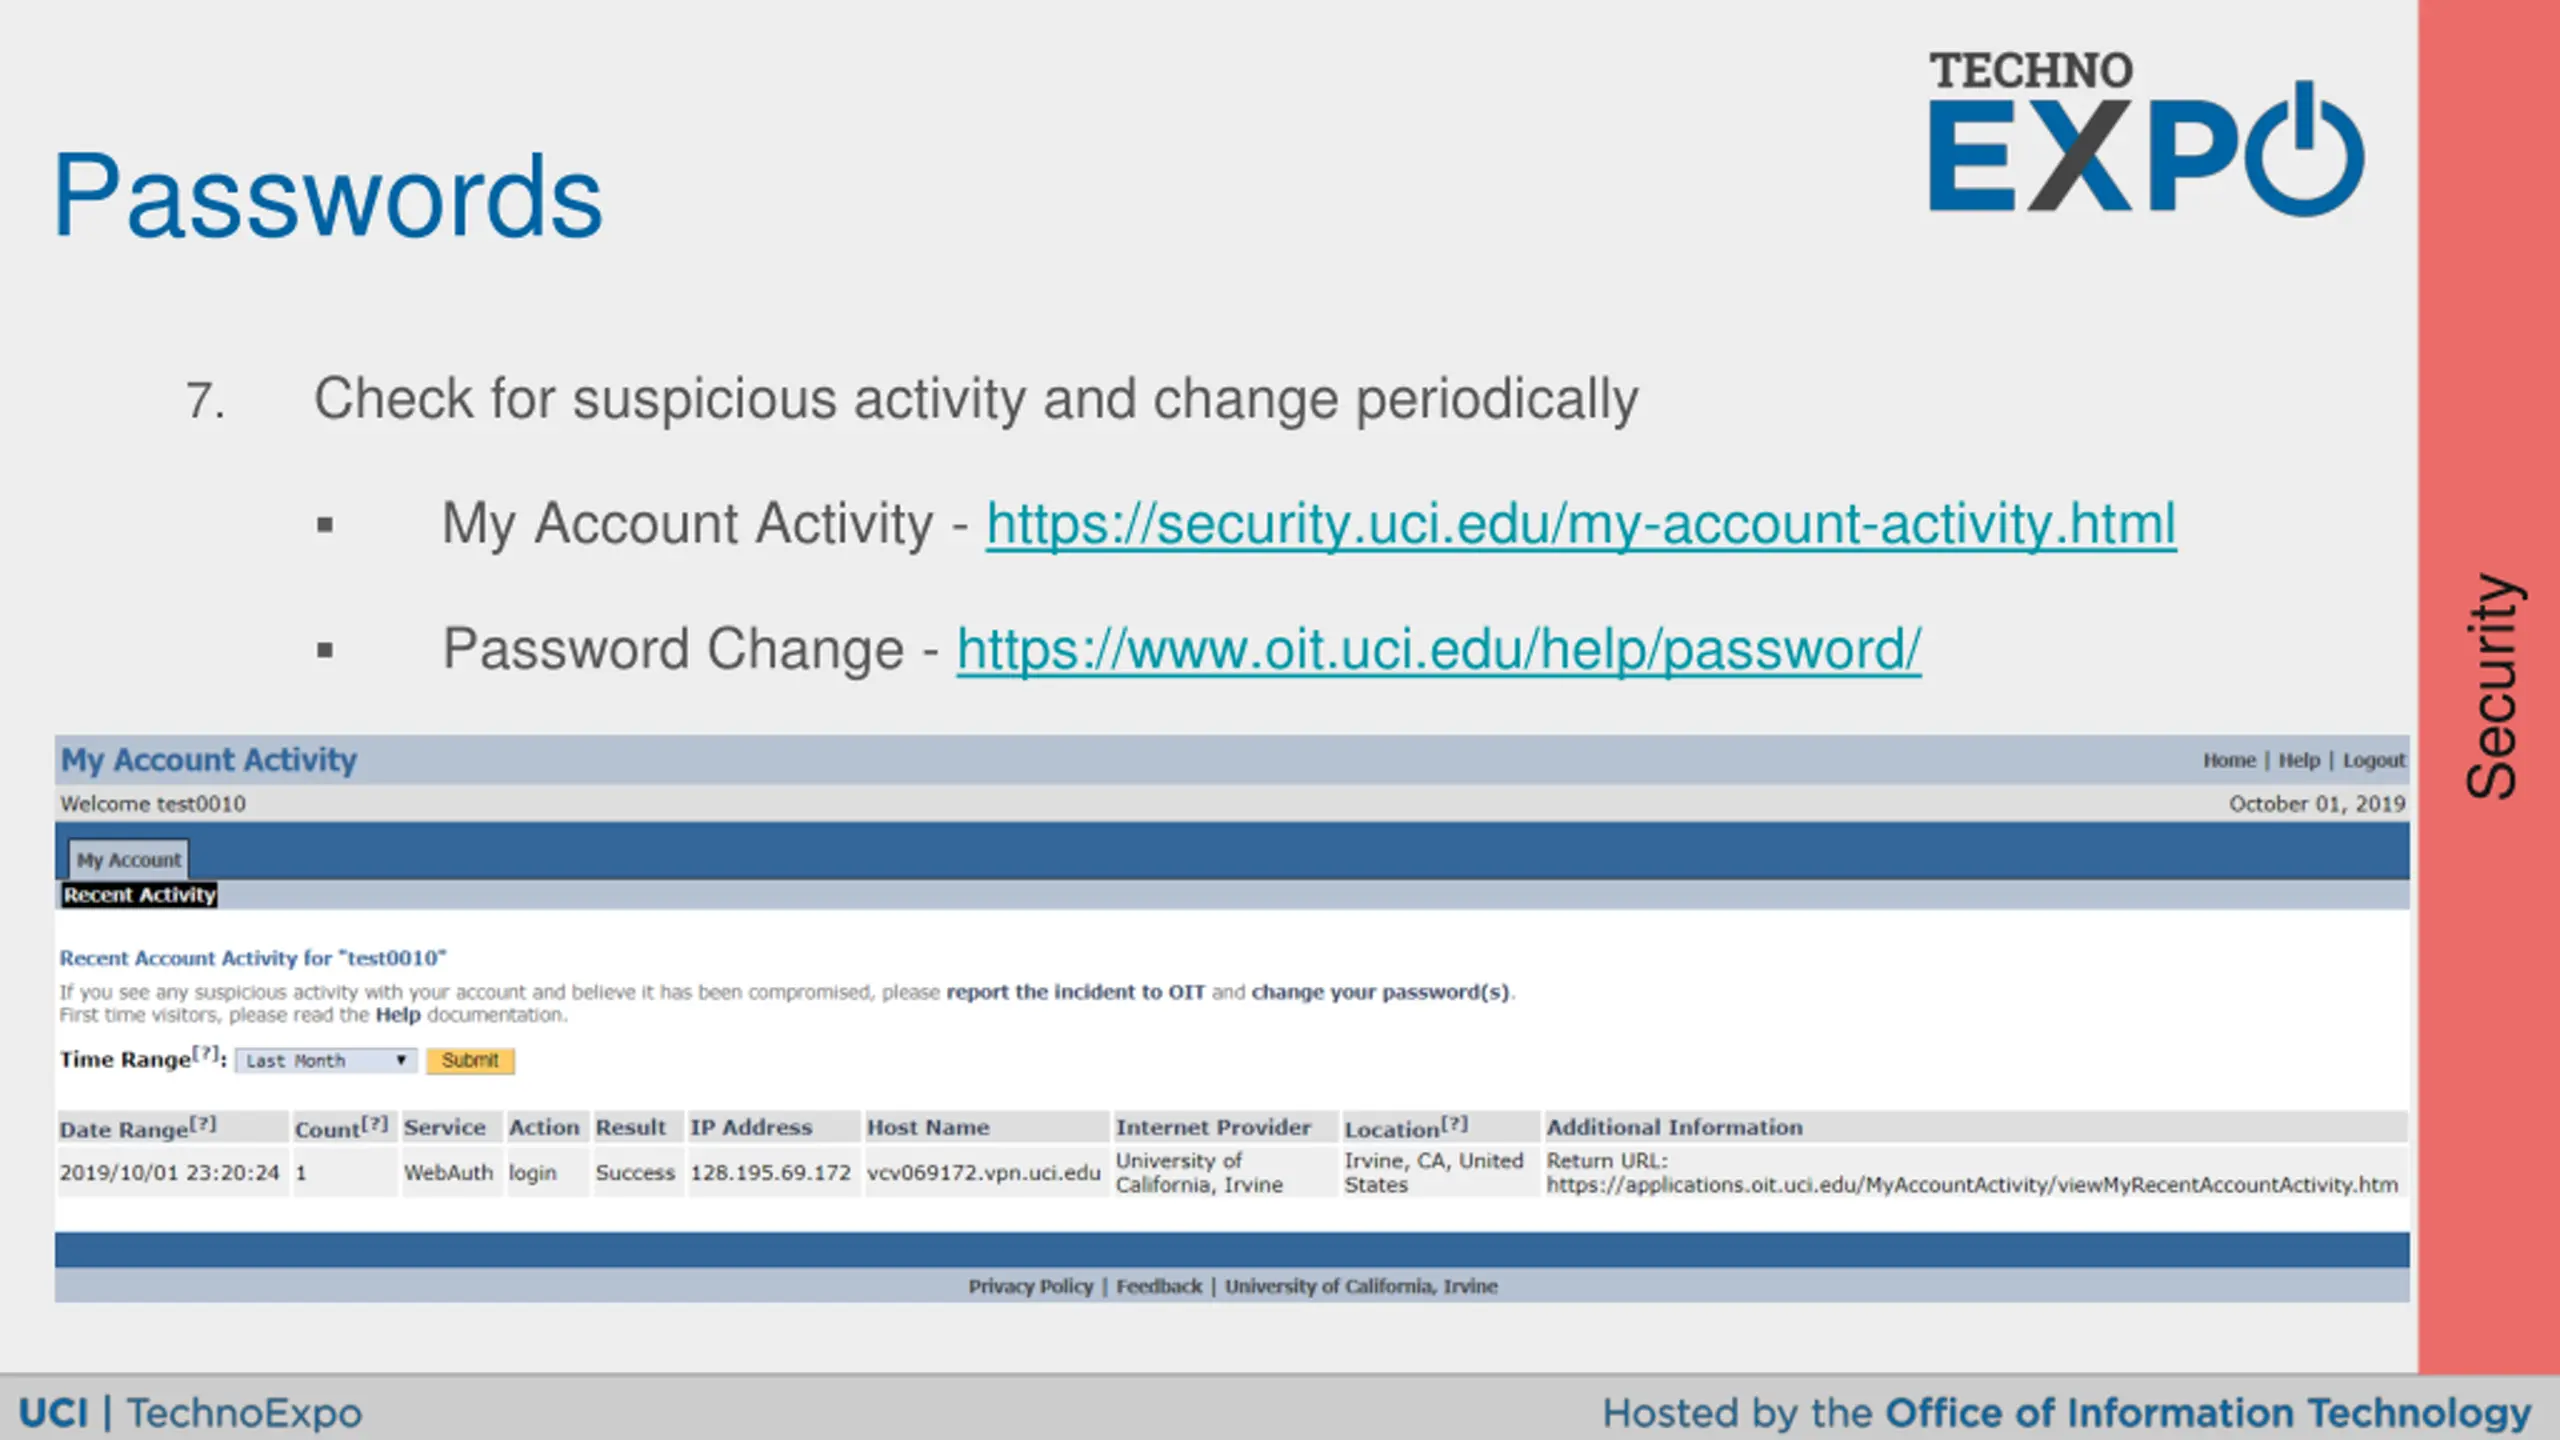Open the report the incident to OIT link
2560x1440 pixels.
click(1075, 992)
